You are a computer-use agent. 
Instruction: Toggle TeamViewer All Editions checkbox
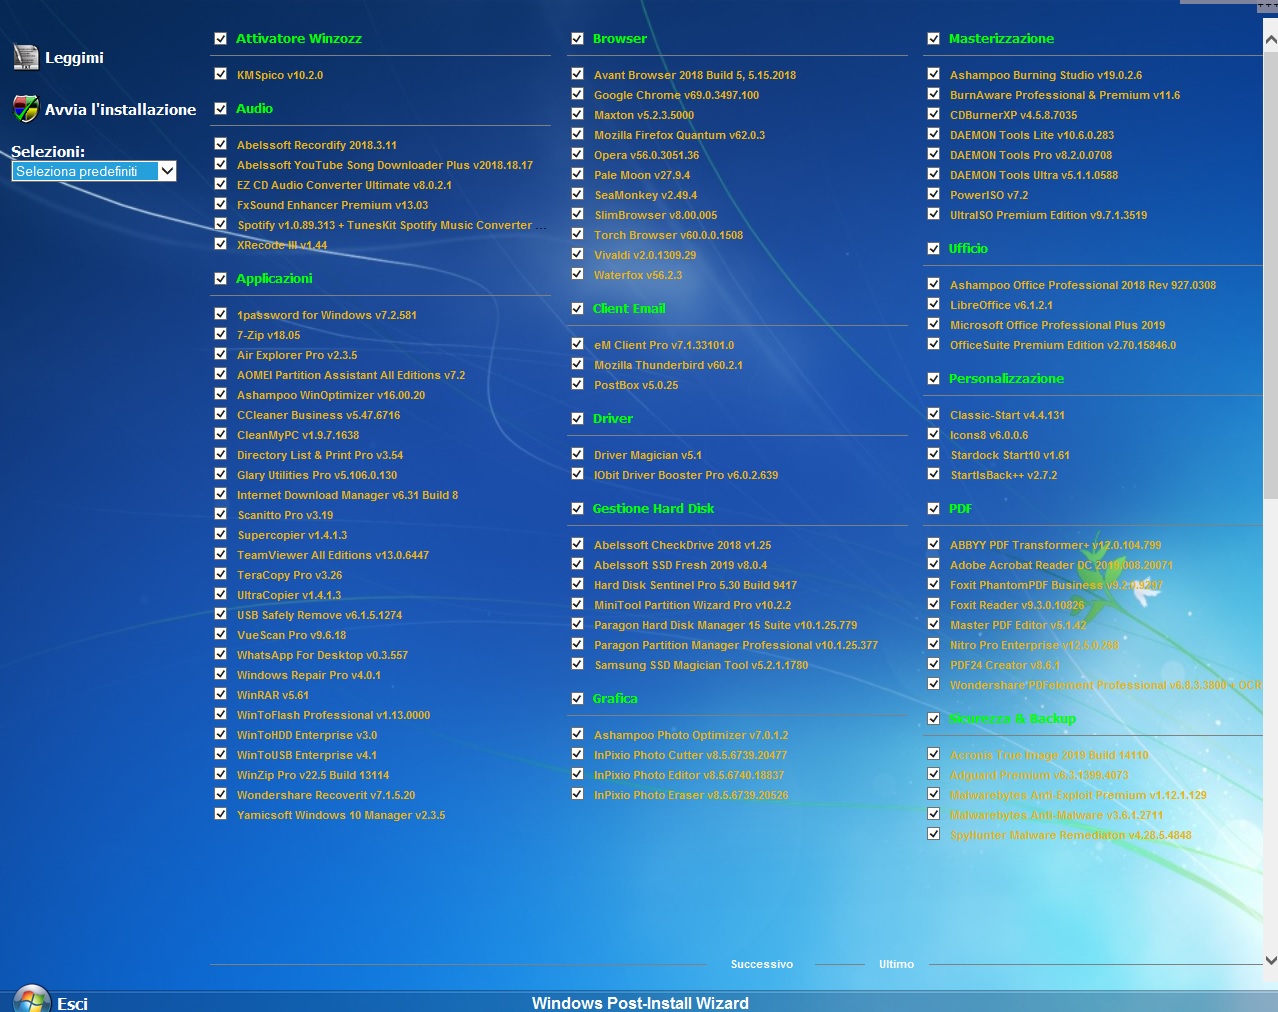[x=221, y=554]
